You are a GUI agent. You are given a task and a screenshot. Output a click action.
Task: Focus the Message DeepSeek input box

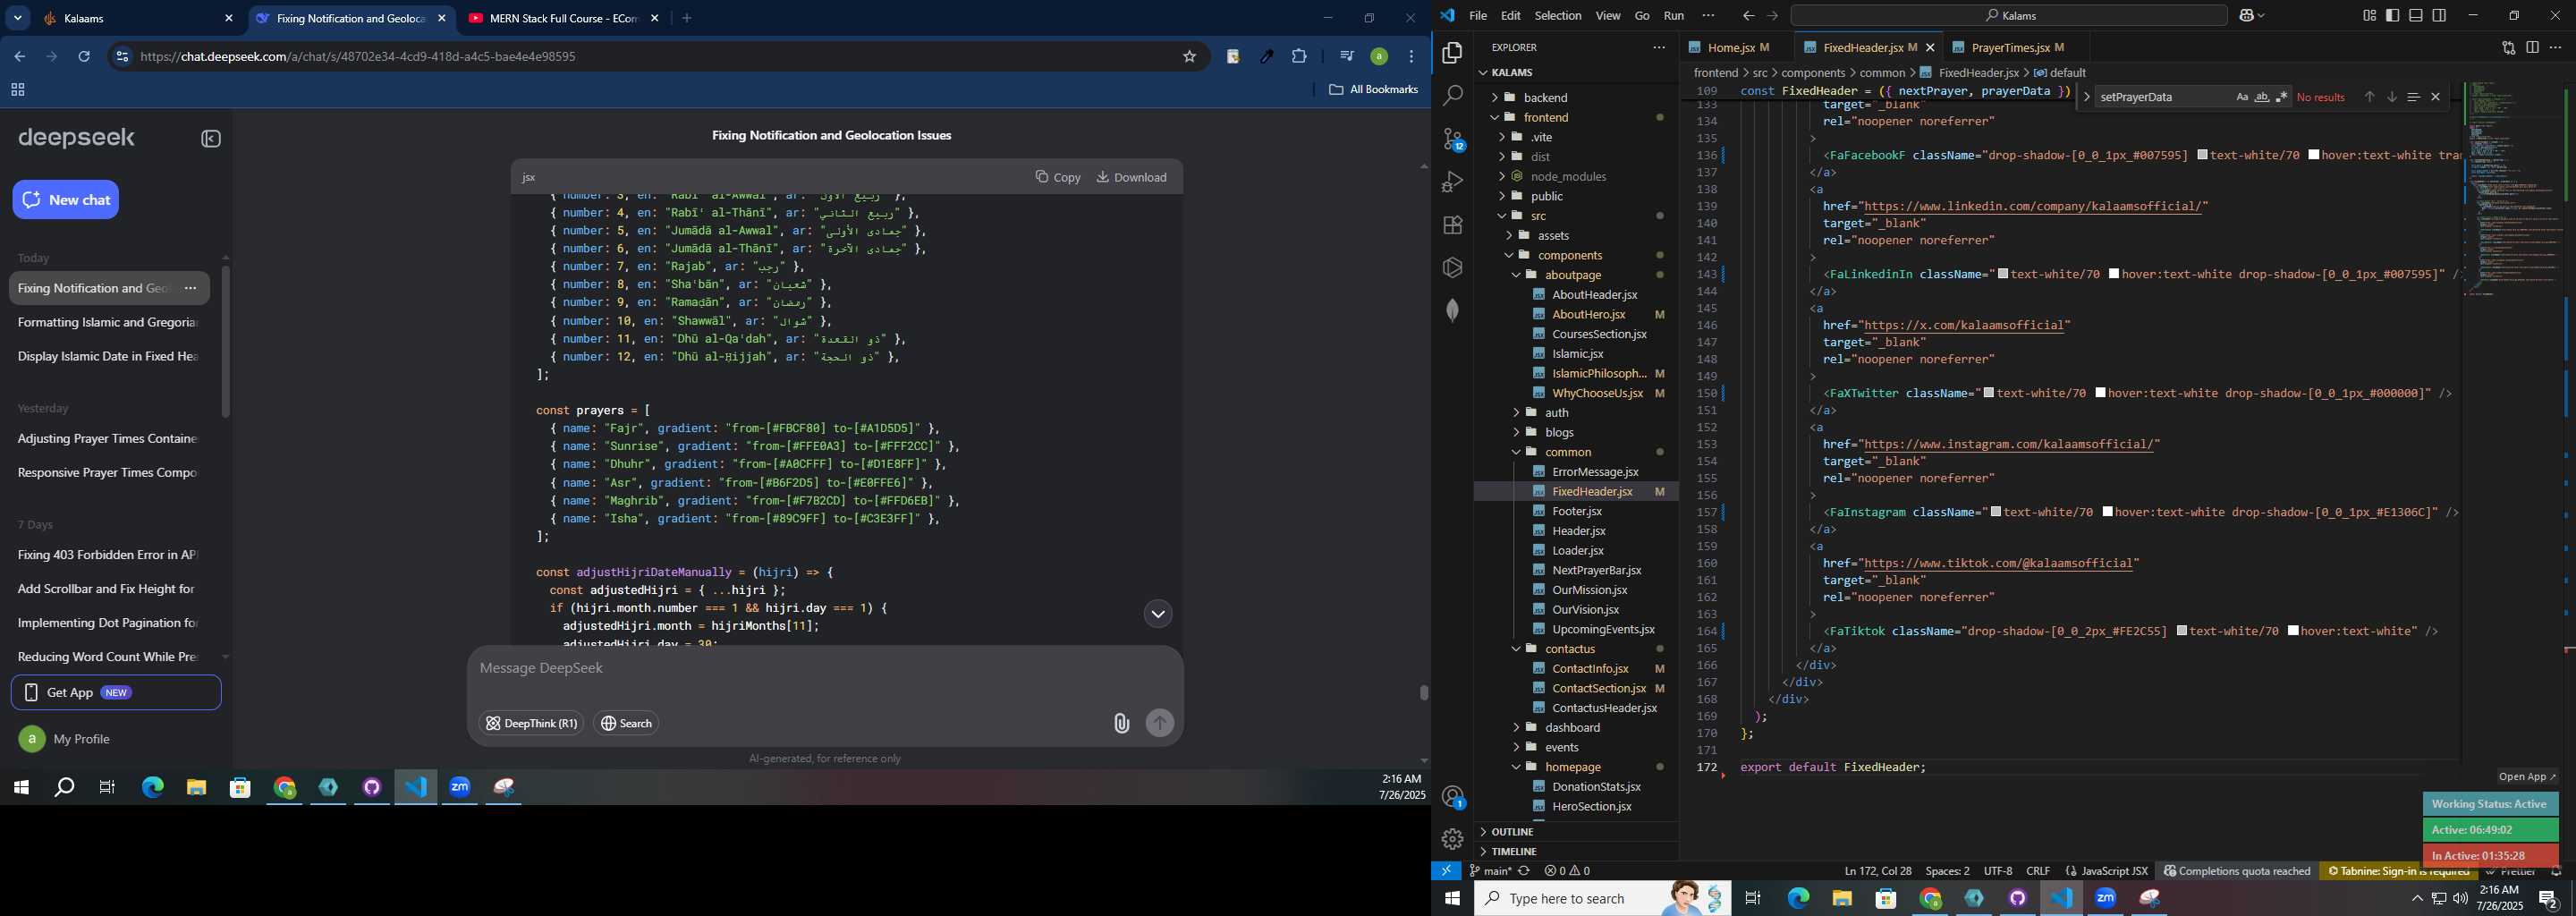pos(825,668)
